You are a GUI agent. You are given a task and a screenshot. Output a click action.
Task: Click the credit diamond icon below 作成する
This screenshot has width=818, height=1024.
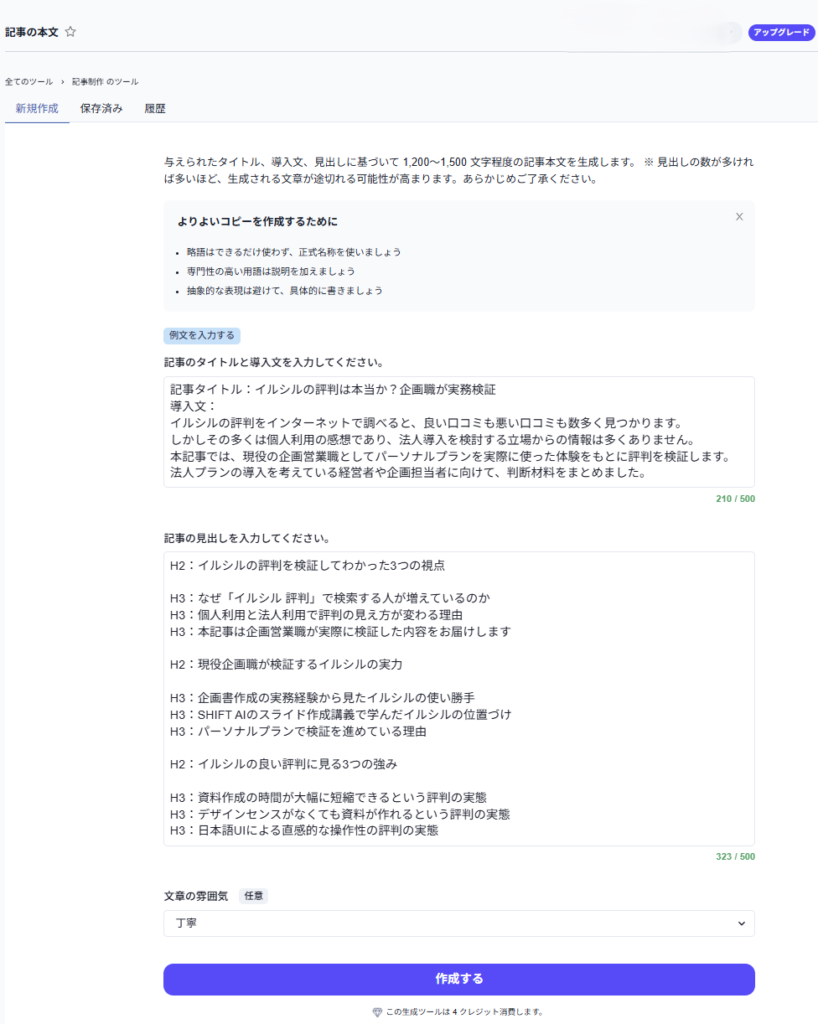click(x=377, y=1012)
